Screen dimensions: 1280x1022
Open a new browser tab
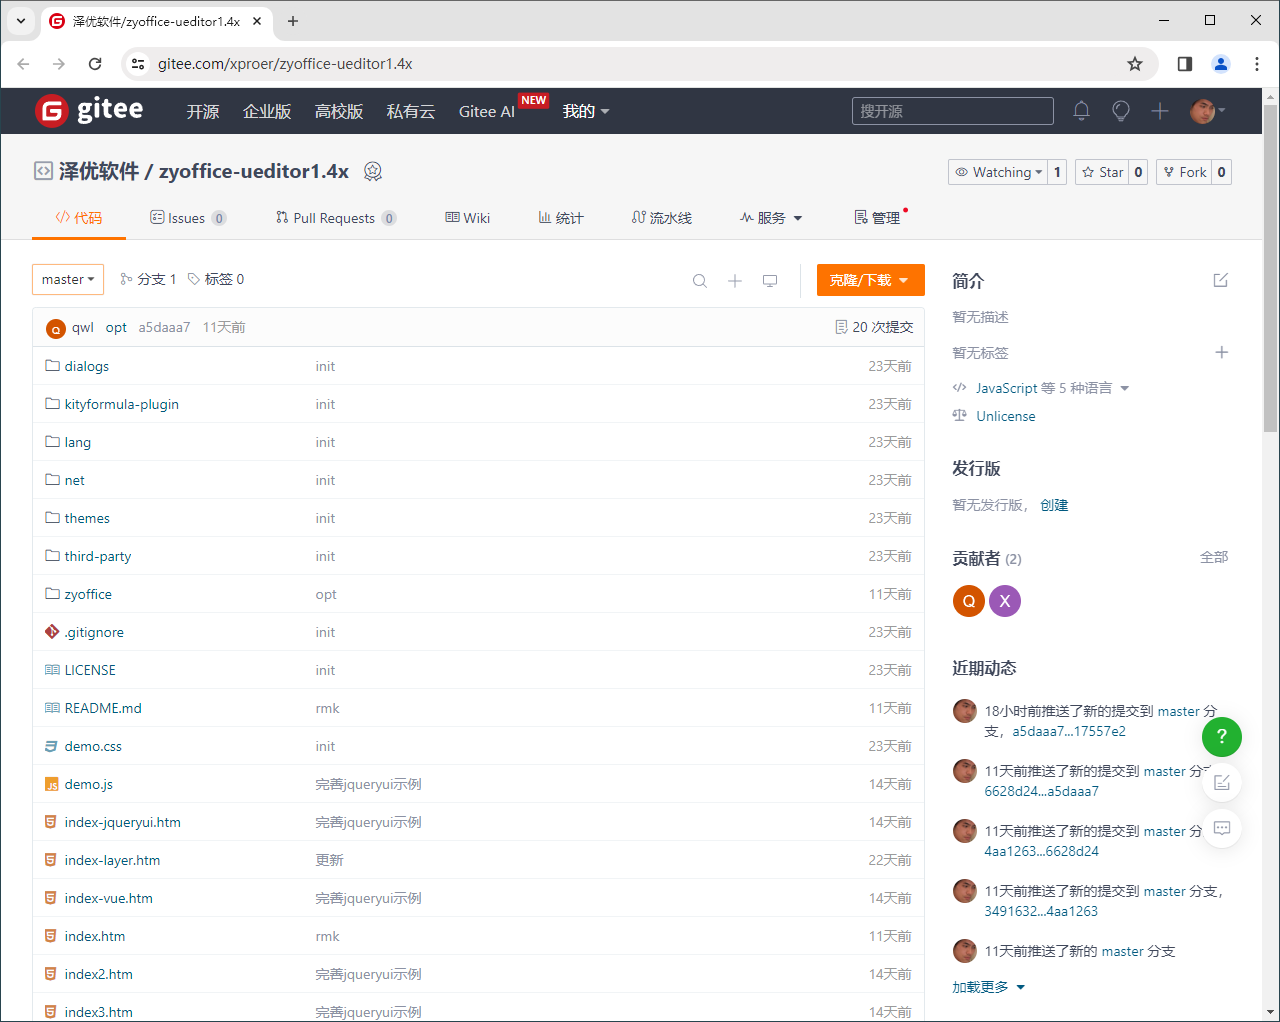coord(293,21)
